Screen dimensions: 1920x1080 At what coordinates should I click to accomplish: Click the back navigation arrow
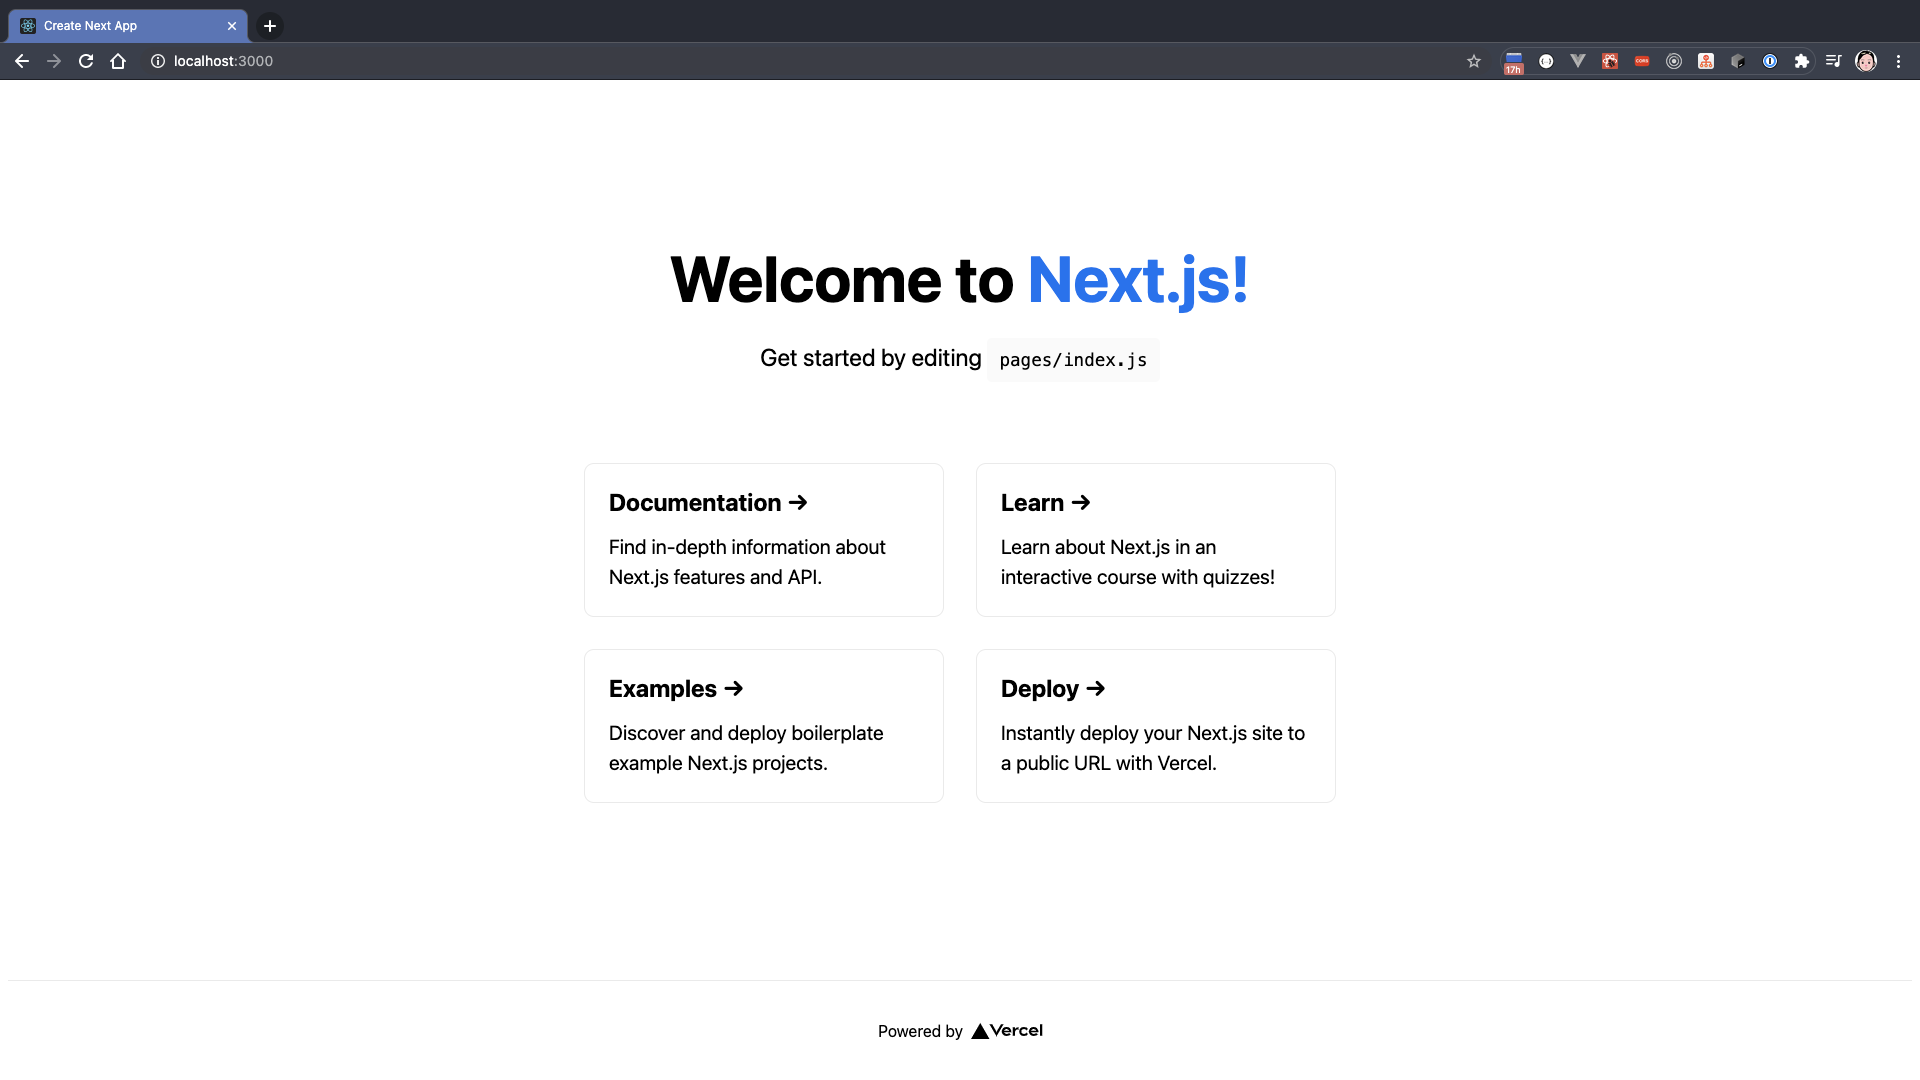[22, 61]
